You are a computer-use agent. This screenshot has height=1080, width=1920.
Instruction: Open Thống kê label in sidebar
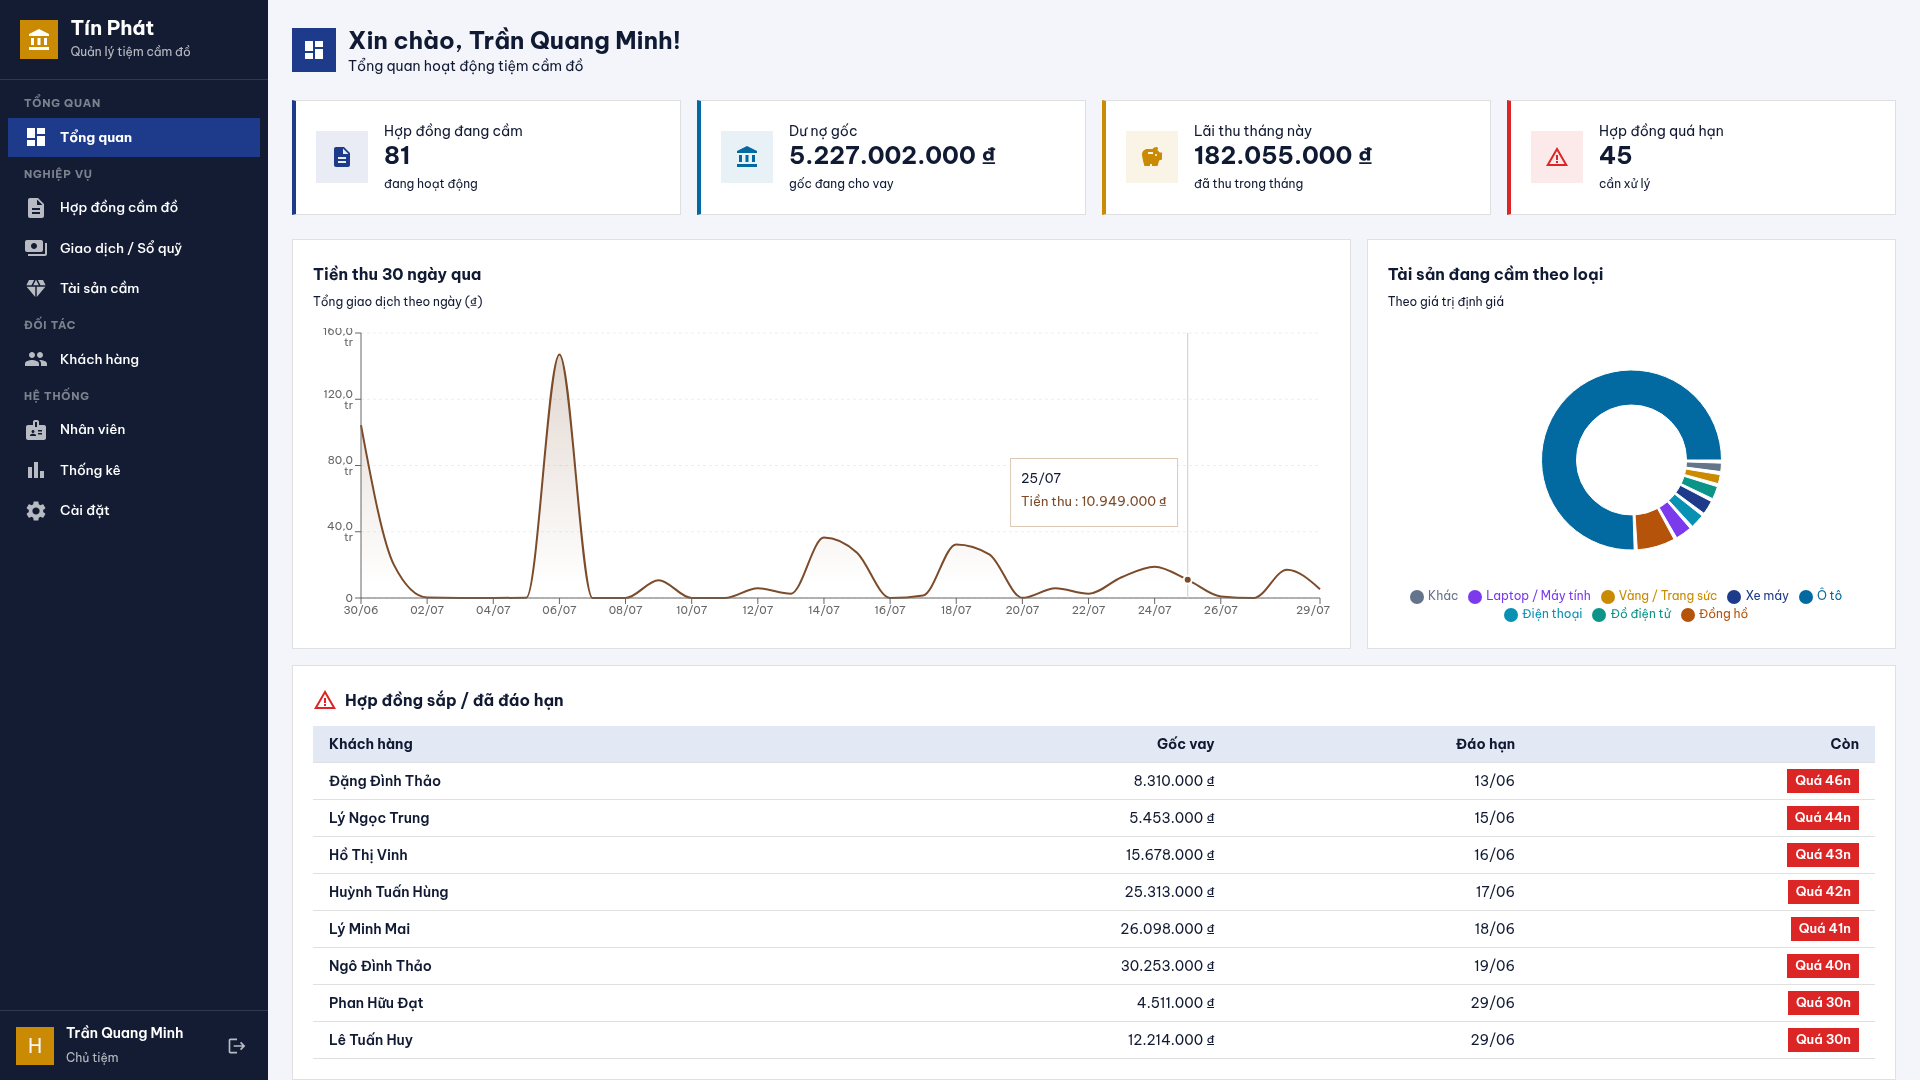point(90,470)
